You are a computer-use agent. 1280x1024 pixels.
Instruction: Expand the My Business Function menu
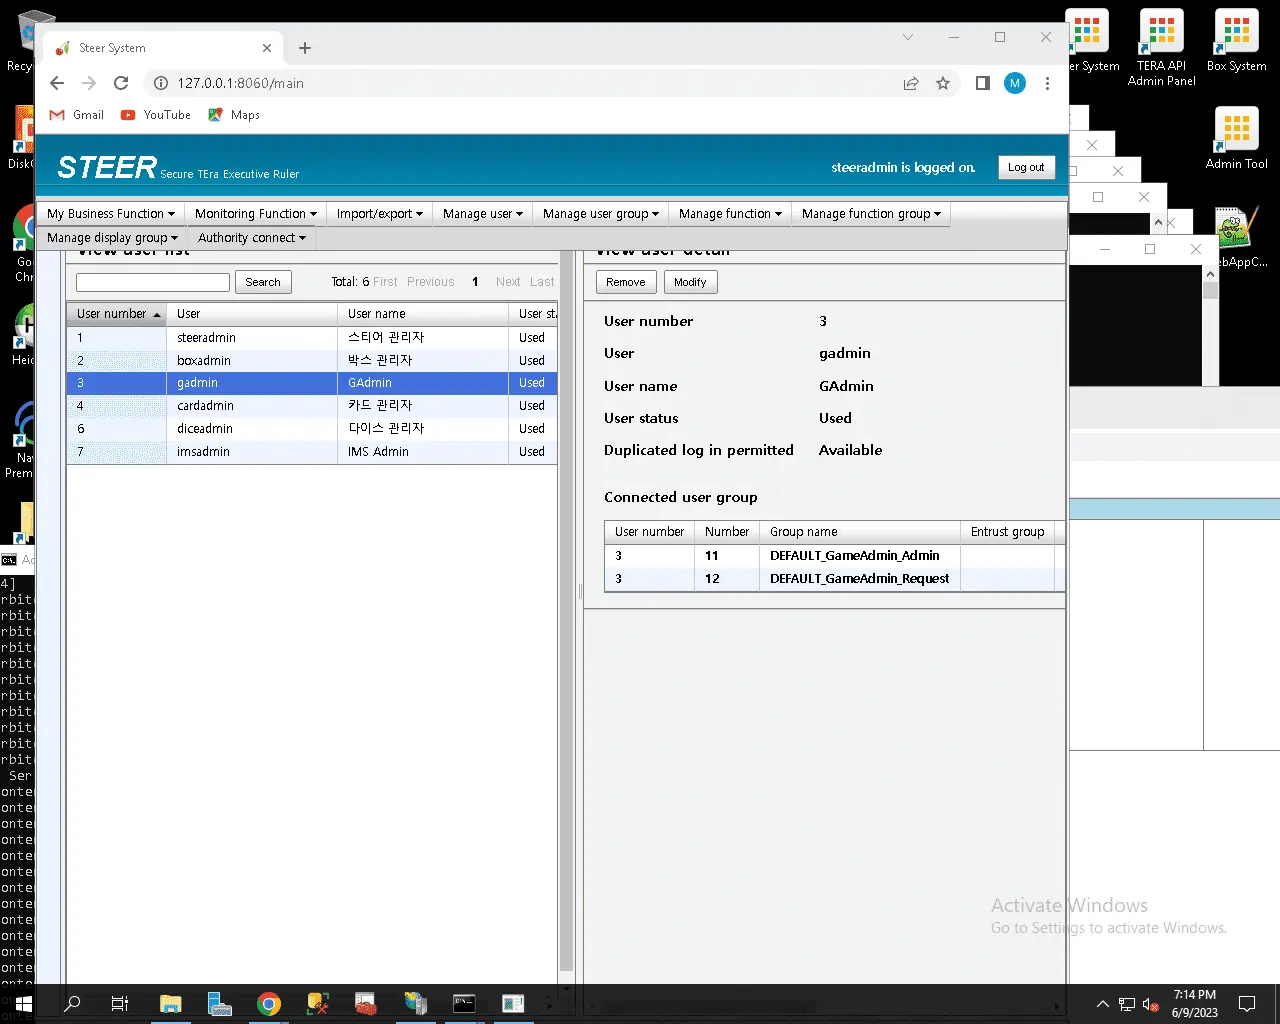pyautogui.click(x=111, y=214)
